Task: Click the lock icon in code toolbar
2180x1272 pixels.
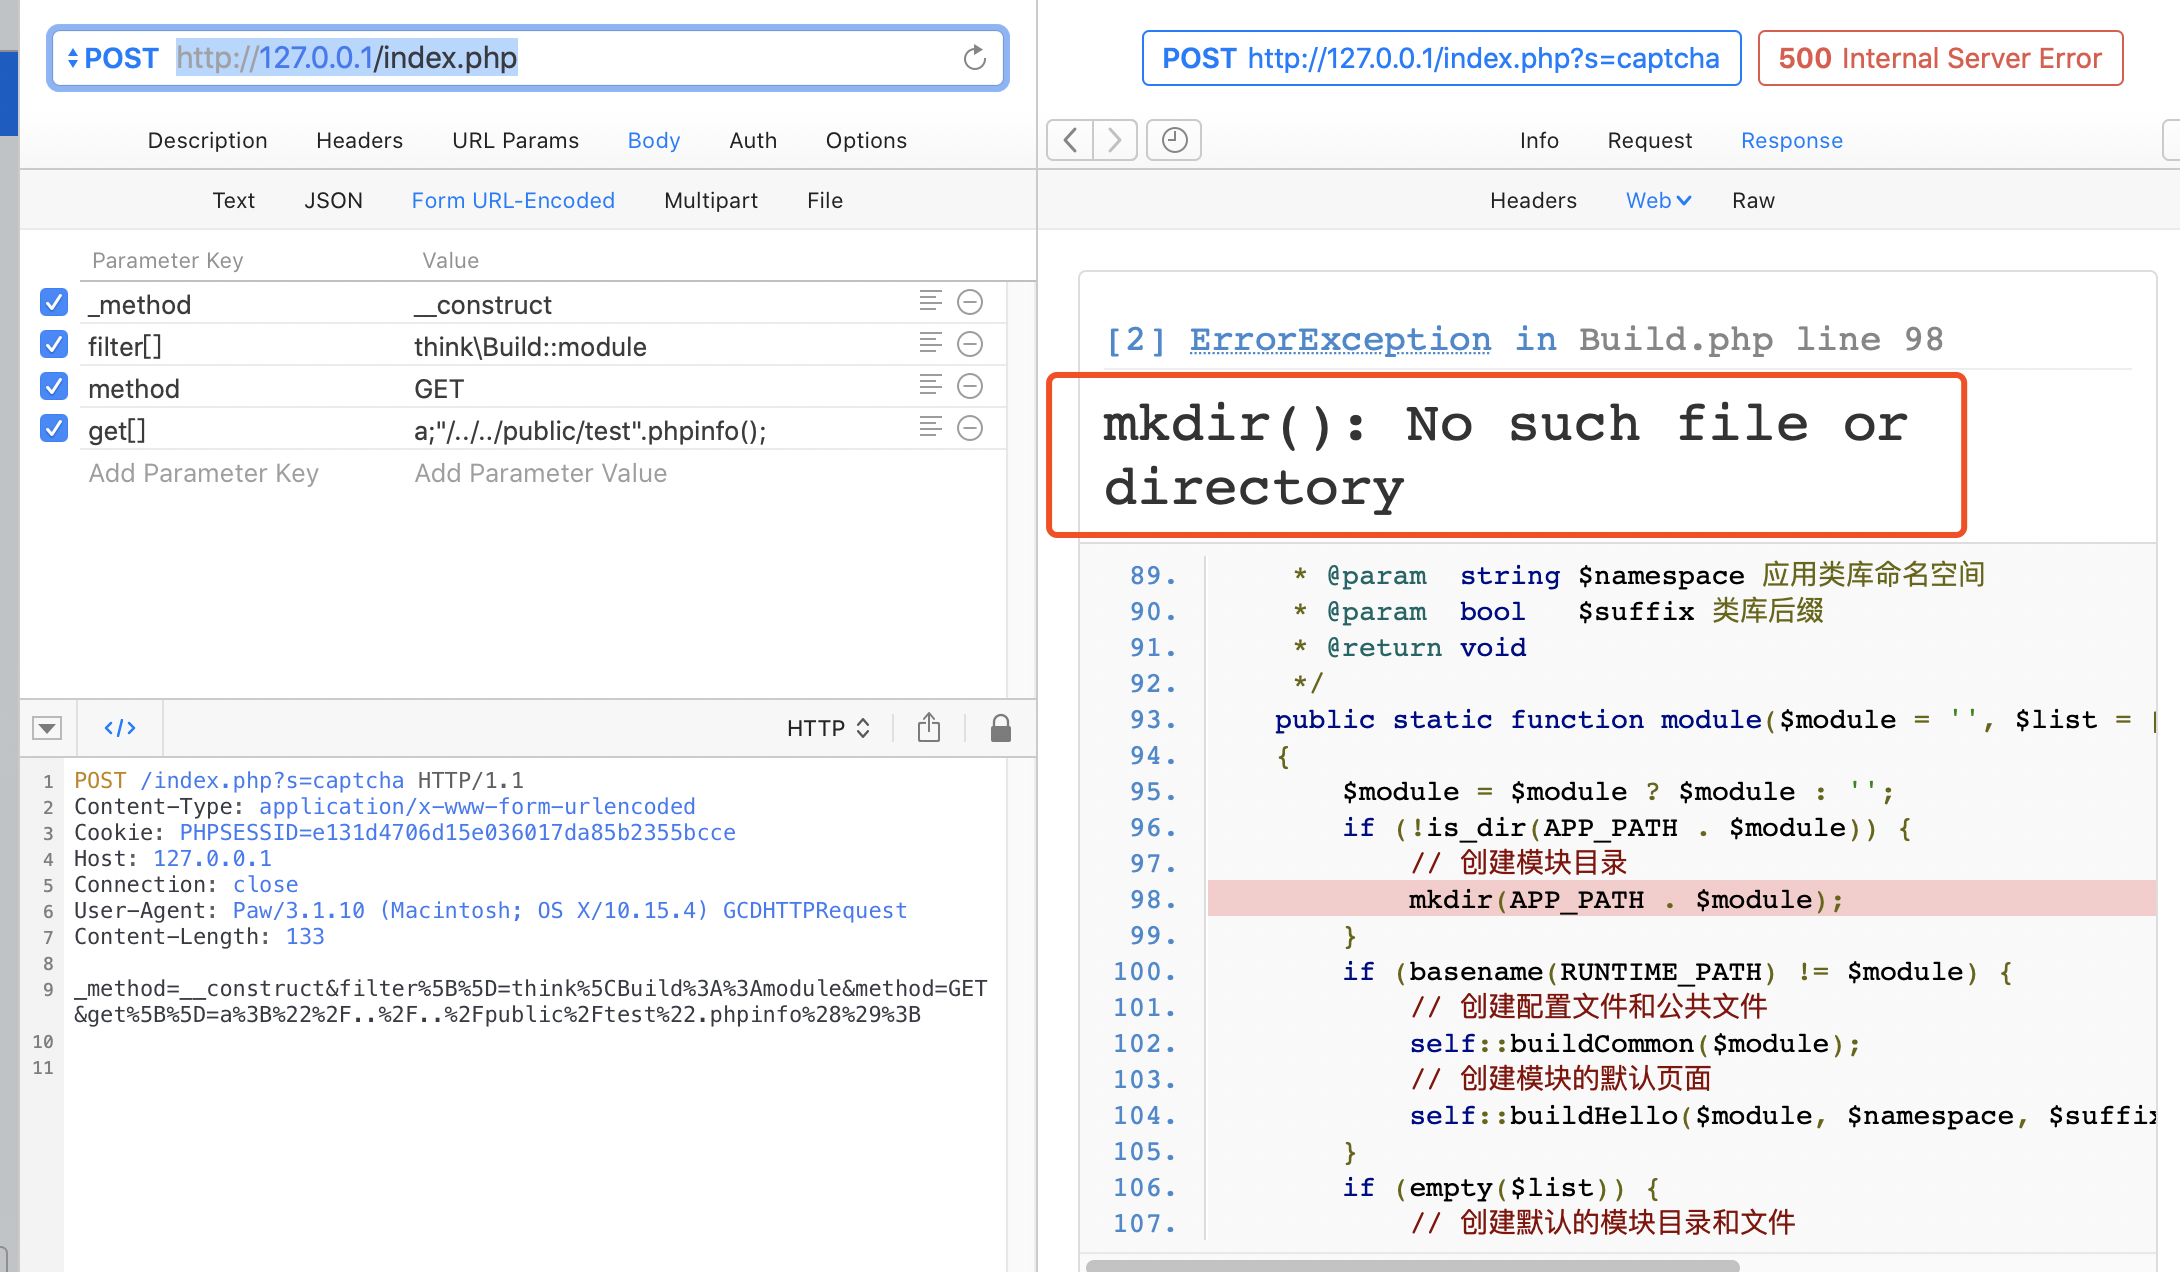Action: coord(1000,727)
